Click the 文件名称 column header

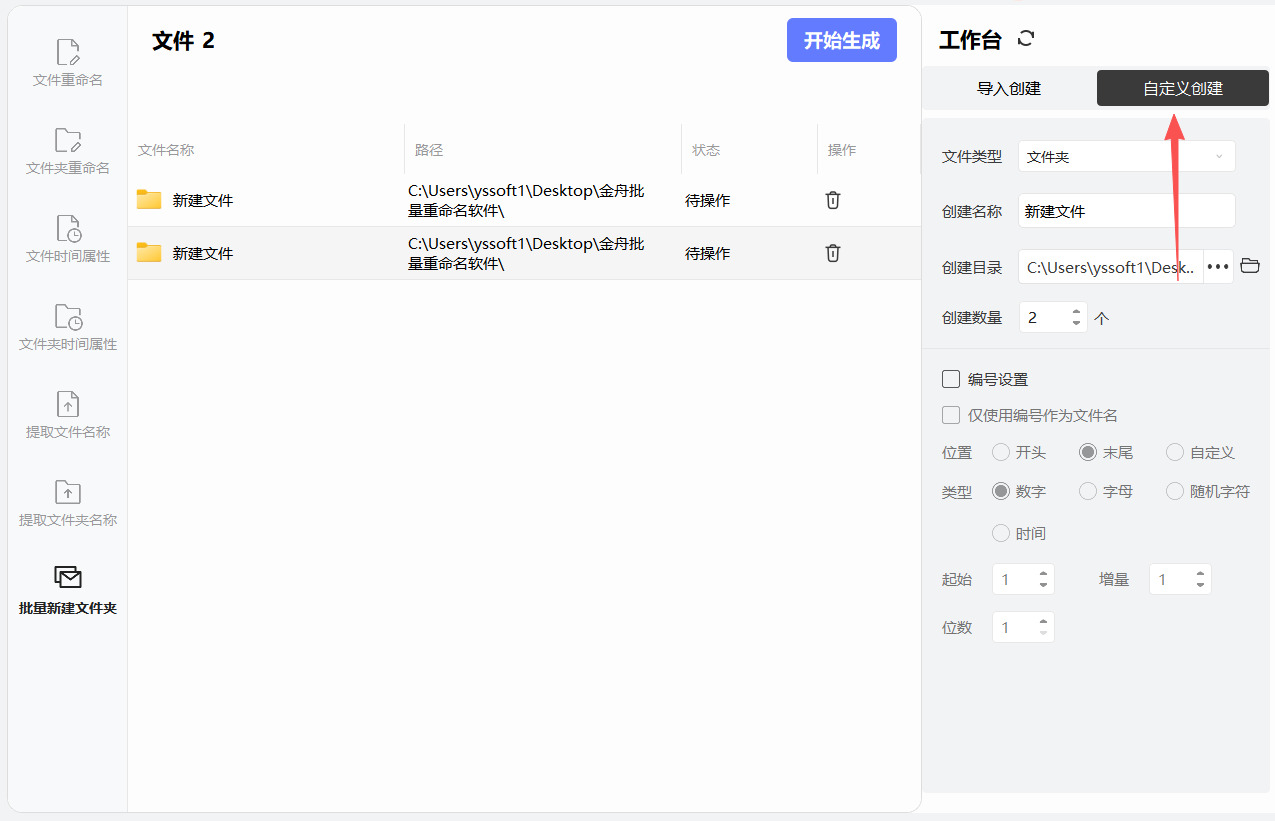click(166, 150)
